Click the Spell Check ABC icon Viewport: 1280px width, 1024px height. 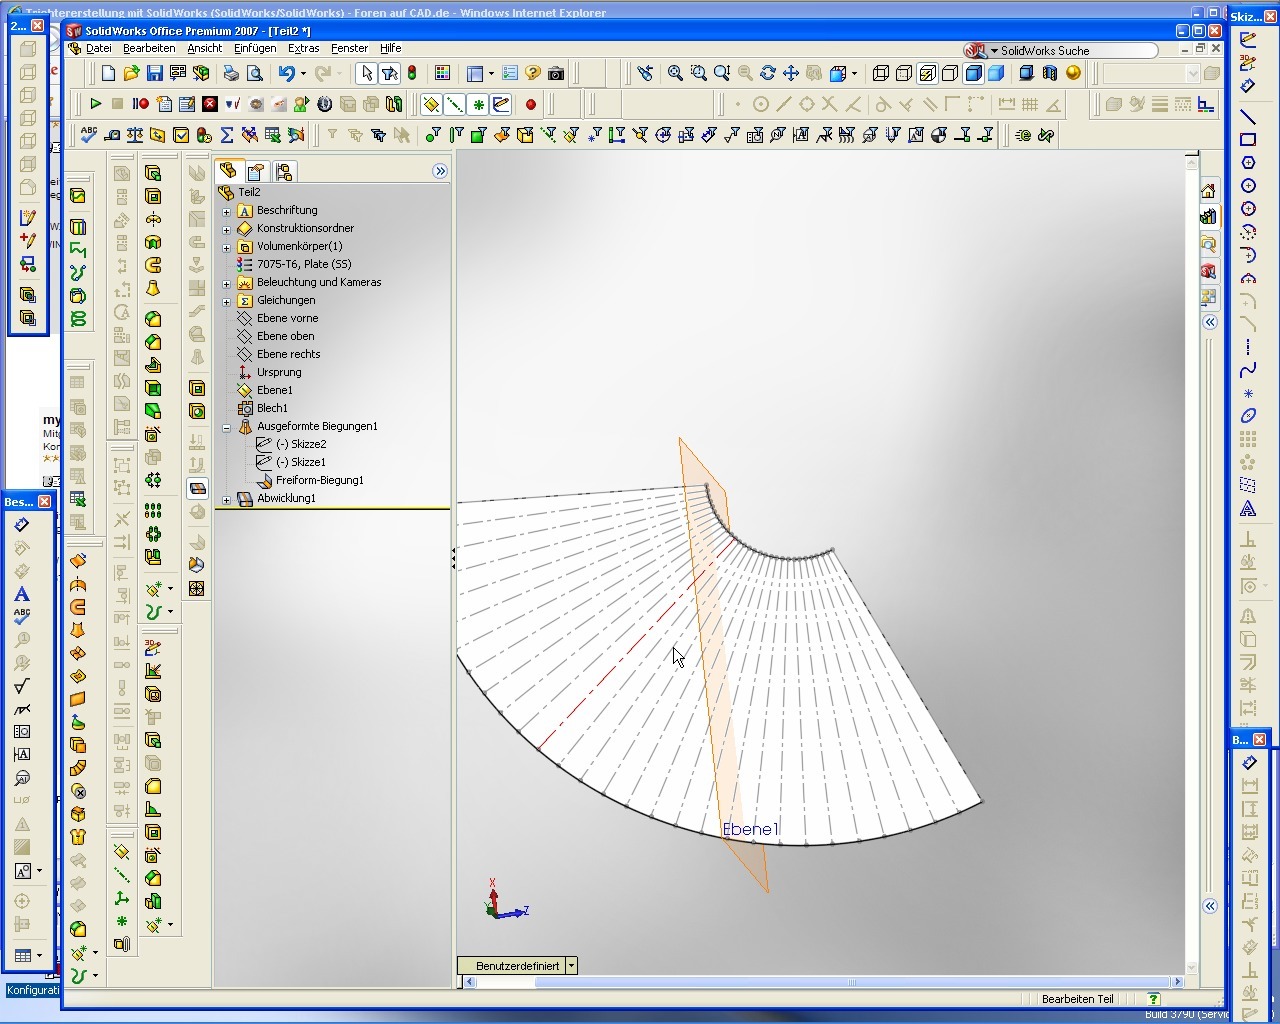(x=89, y=135)
